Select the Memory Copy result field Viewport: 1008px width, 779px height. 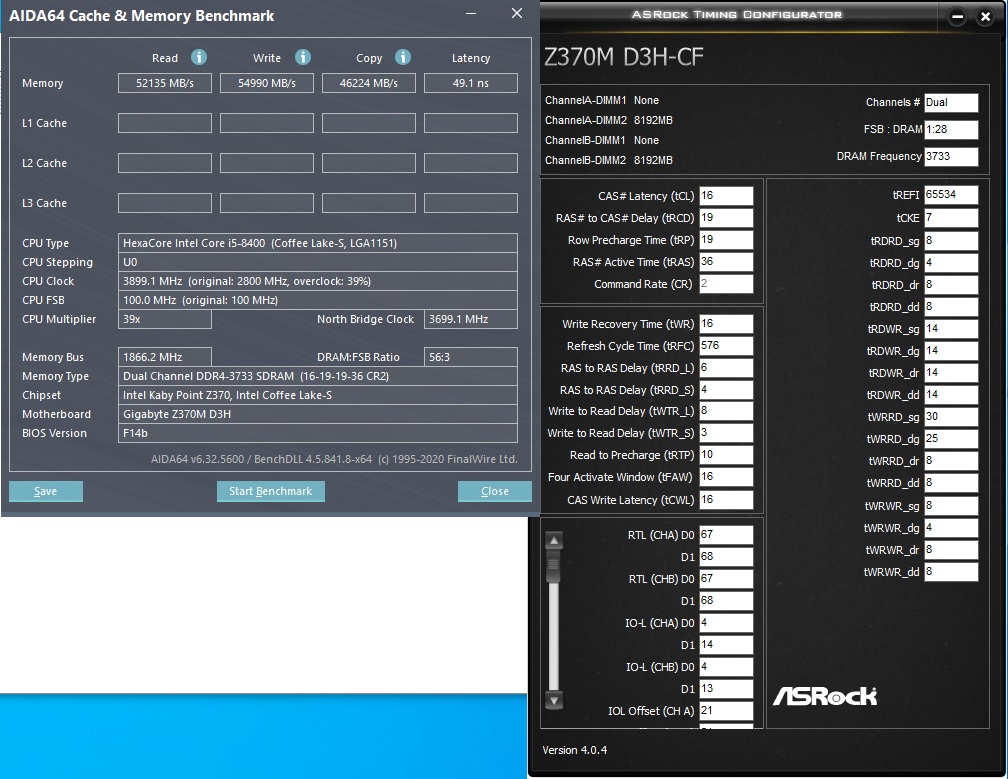pos(369,83)
